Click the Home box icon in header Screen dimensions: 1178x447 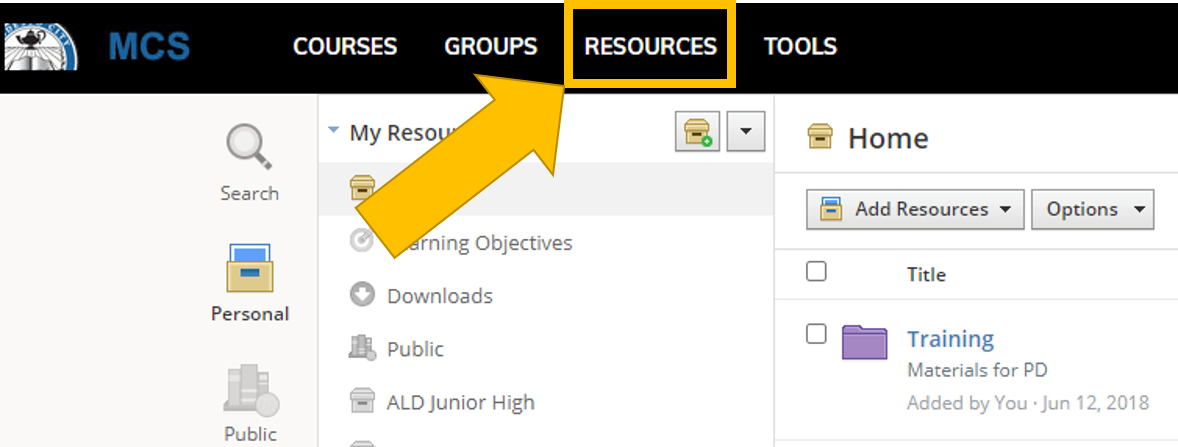820,137
